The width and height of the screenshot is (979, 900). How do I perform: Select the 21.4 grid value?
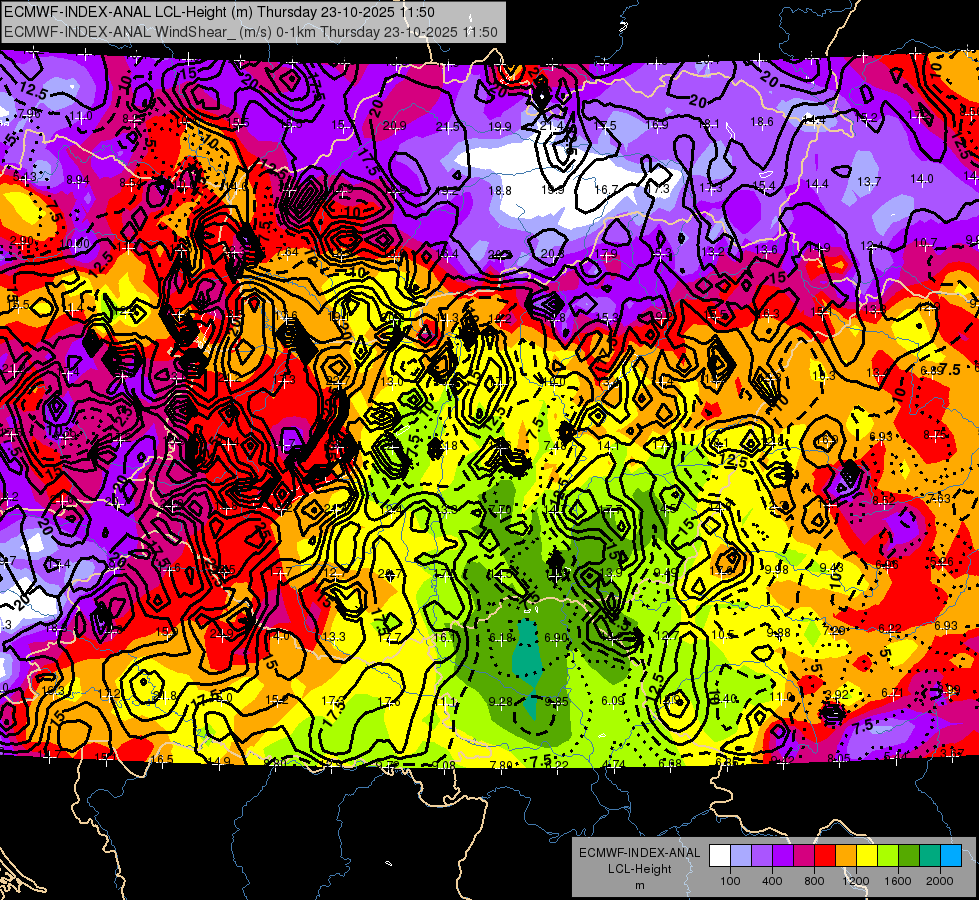[551, 127]
